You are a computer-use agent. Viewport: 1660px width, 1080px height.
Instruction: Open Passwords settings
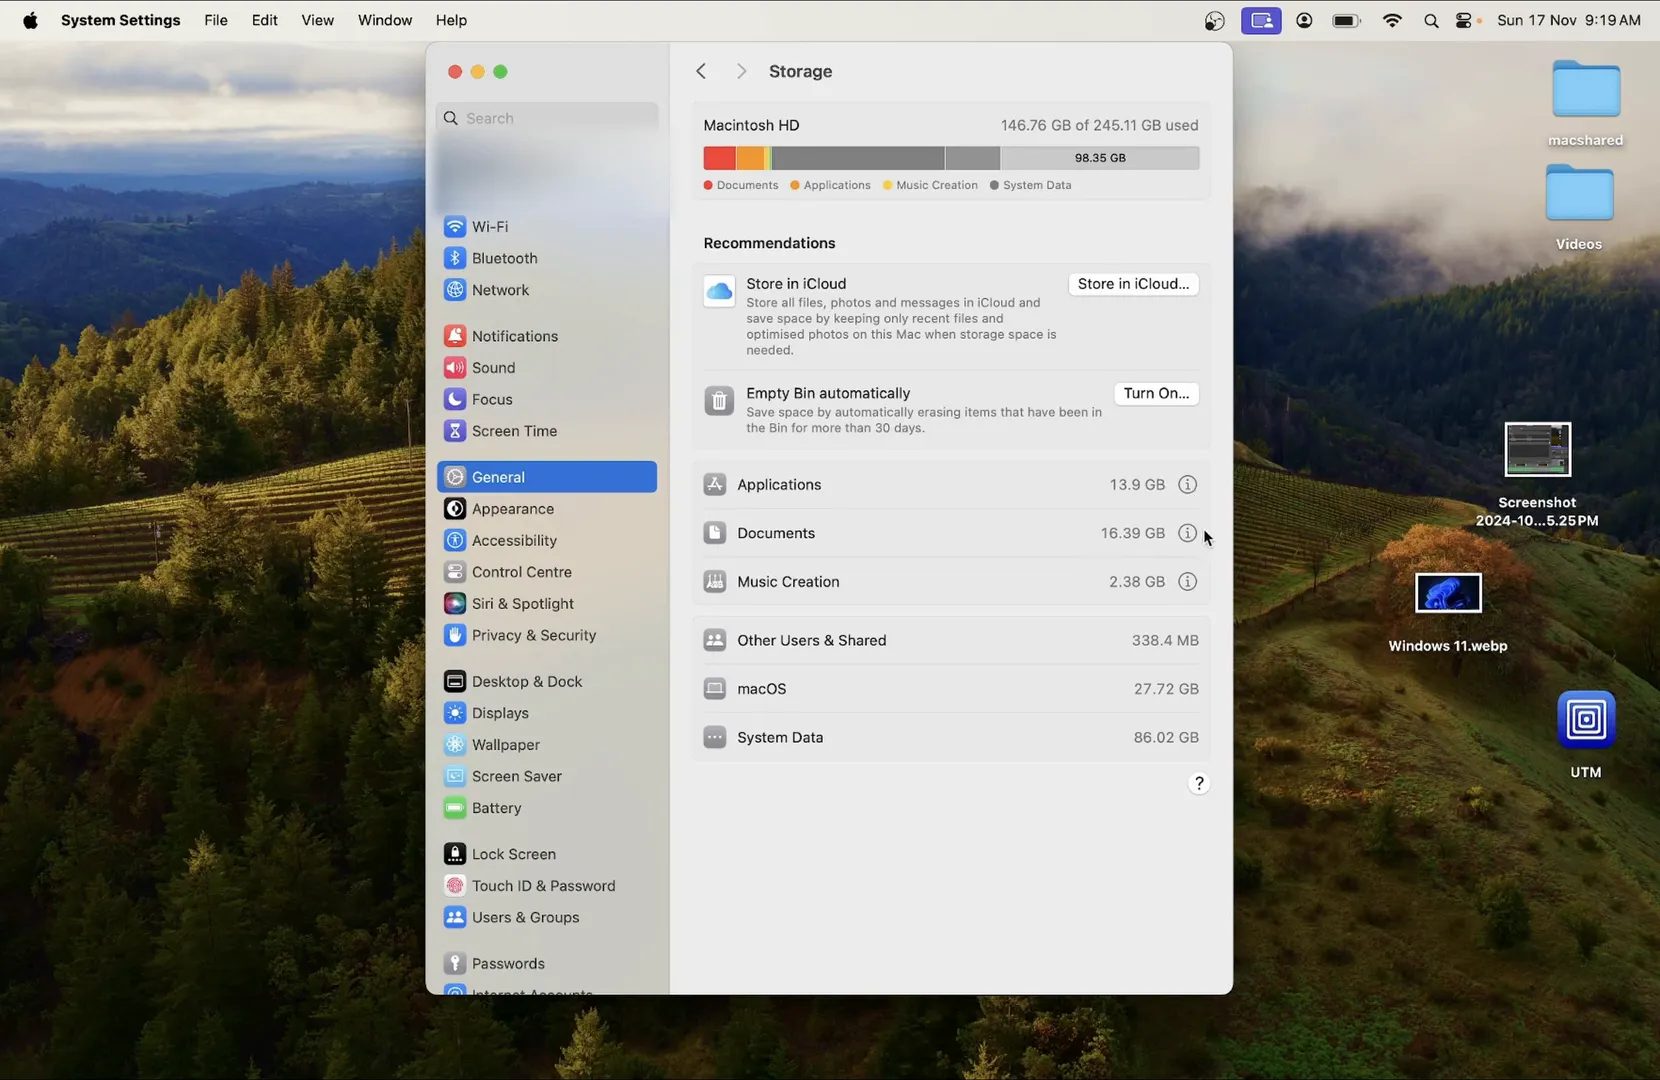tap(546, 963)
